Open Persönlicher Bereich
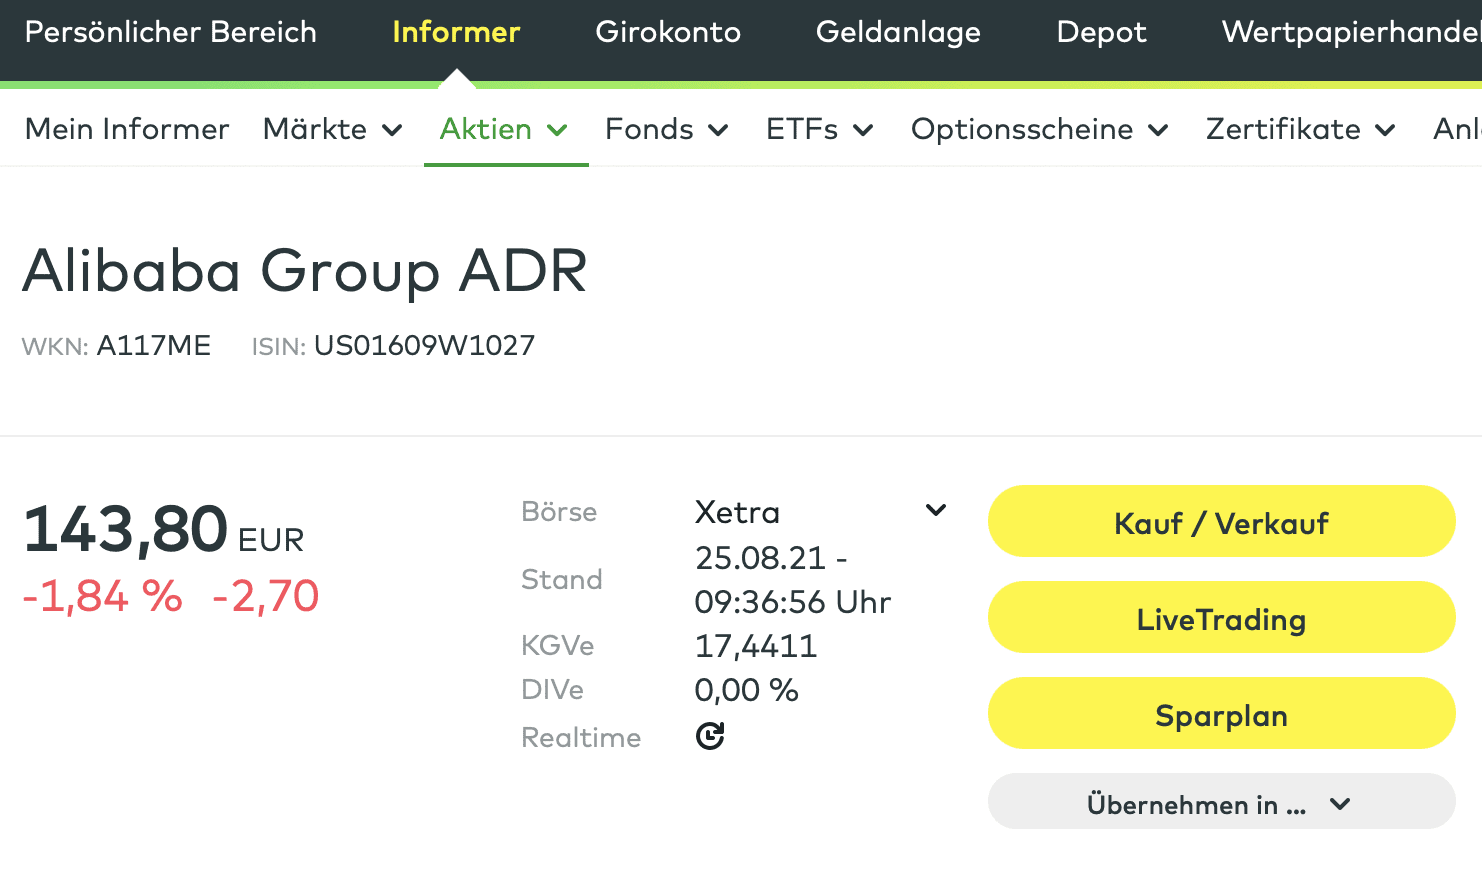The image size is (1482, 888). (170, 32)
